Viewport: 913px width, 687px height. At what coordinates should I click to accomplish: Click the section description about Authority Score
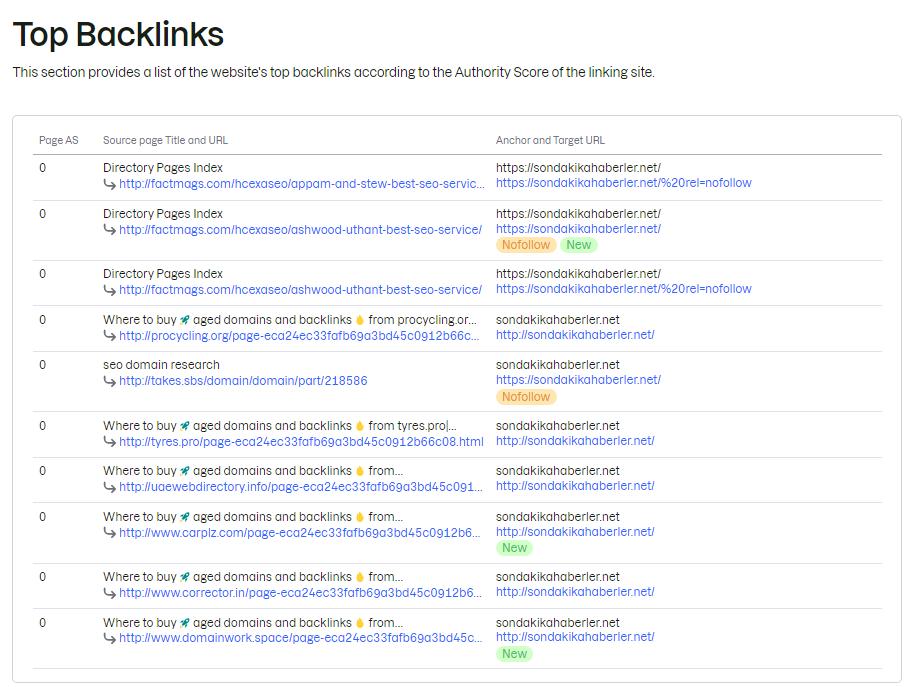tap(334, 72)
